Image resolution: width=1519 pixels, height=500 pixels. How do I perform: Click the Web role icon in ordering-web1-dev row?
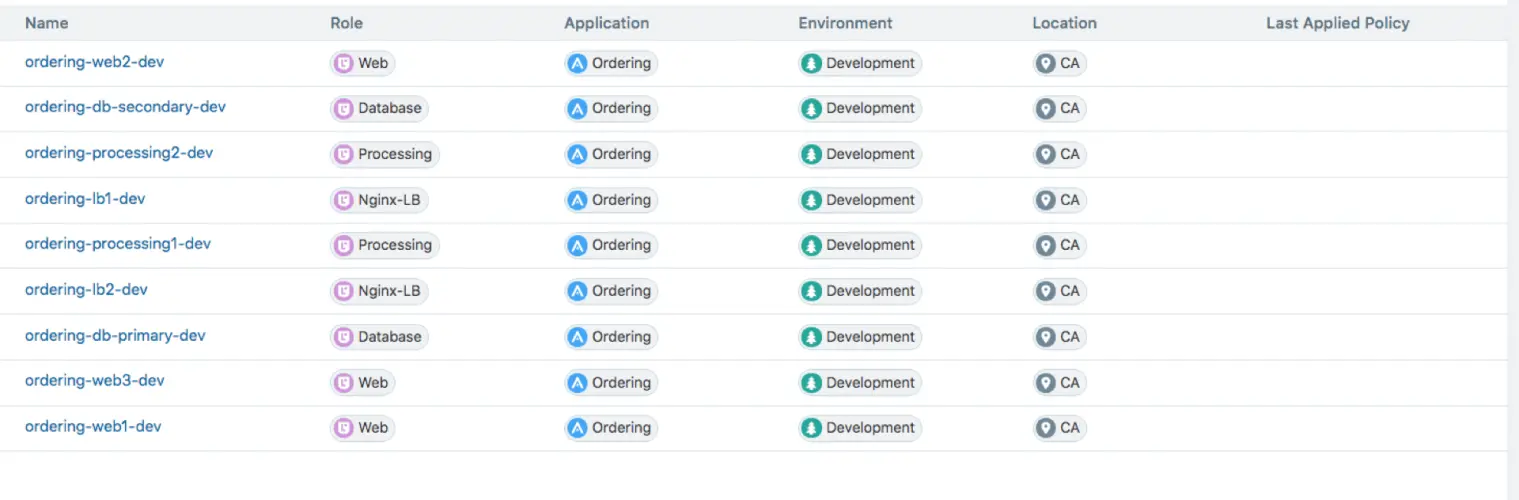(344, 428)
